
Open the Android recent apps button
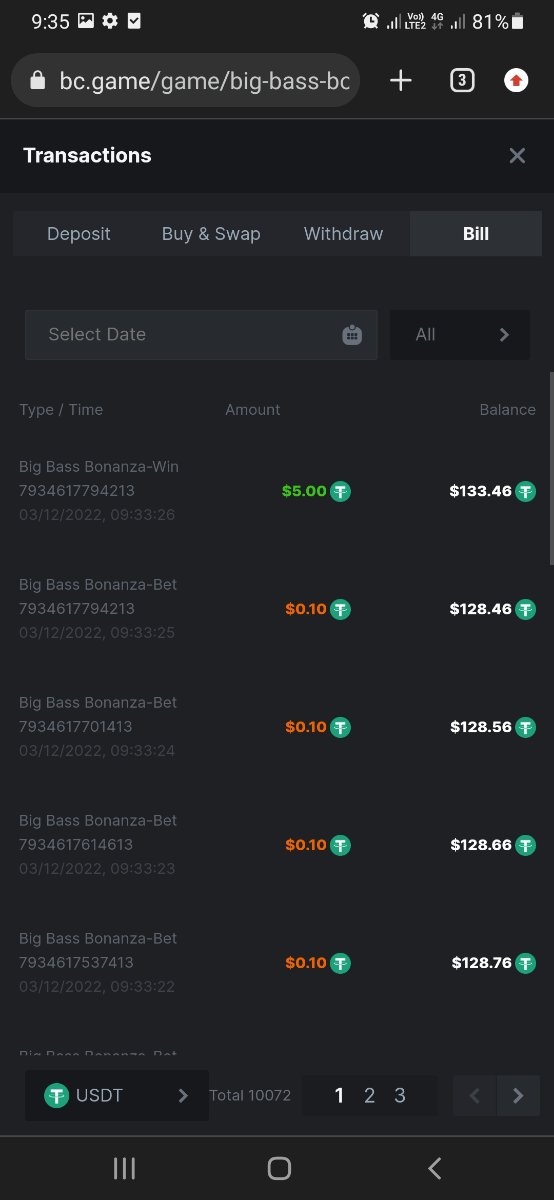124,1168
